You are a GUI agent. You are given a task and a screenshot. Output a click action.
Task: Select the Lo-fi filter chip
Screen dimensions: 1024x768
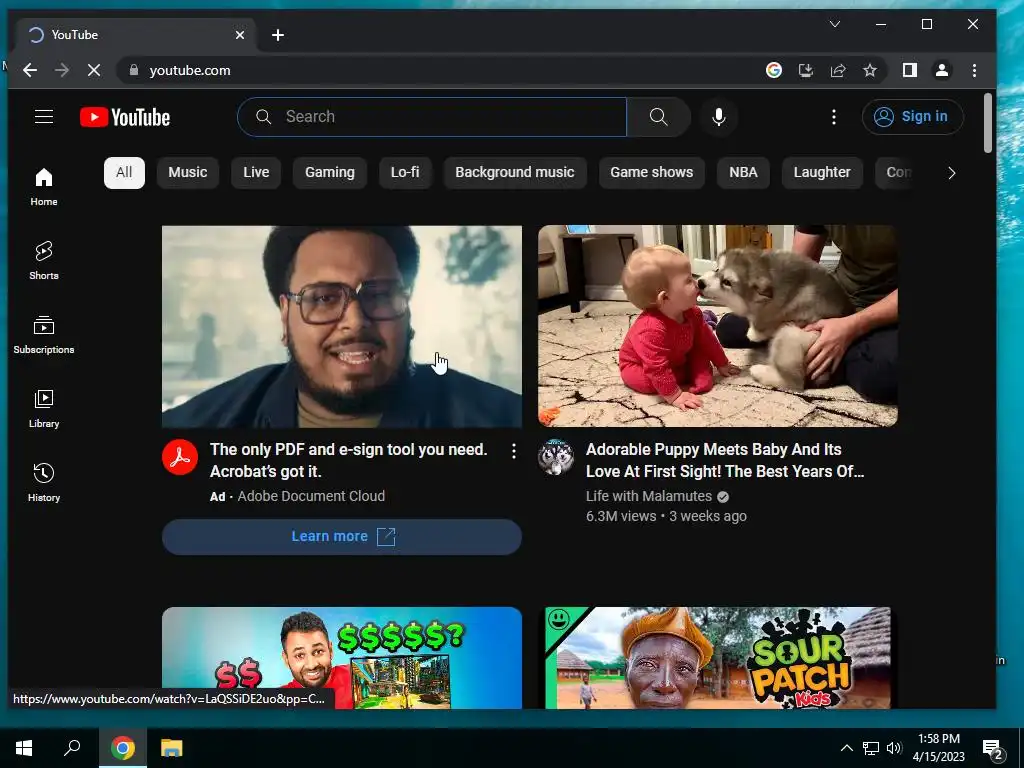(405, 173)
